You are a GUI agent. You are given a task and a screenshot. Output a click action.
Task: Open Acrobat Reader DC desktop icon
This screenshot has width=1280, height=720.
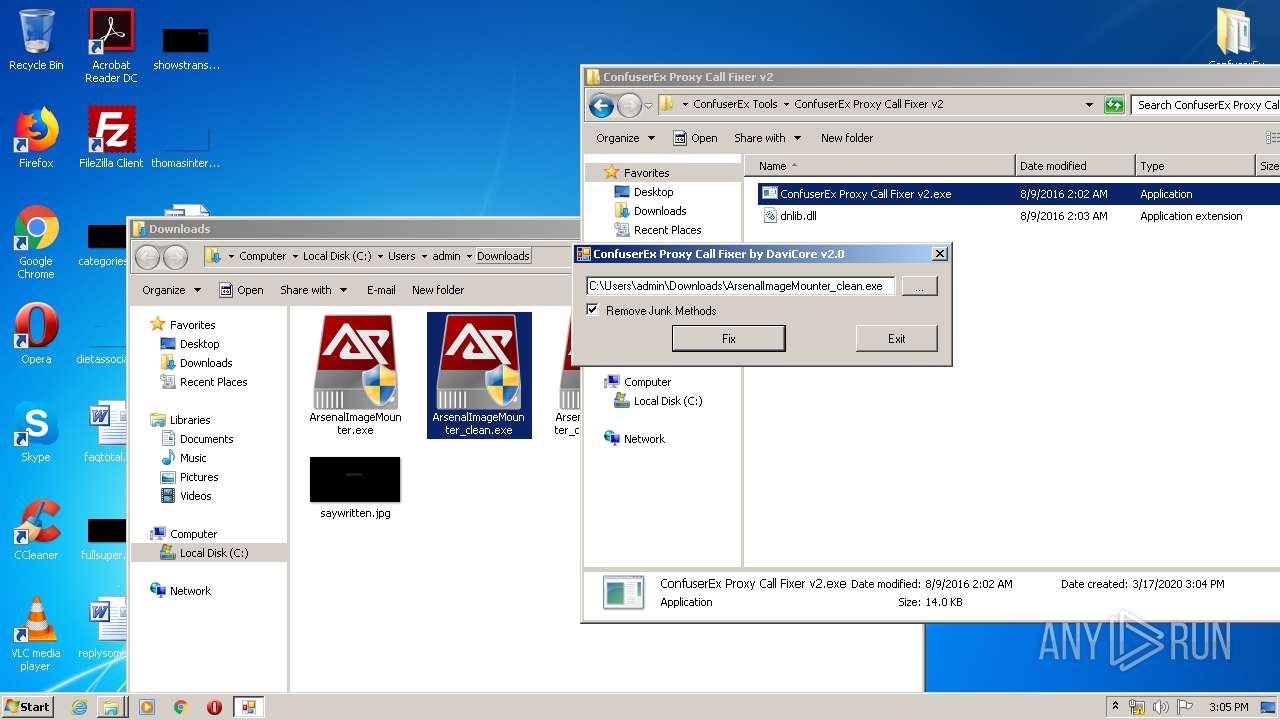click(x=111, y=46)
